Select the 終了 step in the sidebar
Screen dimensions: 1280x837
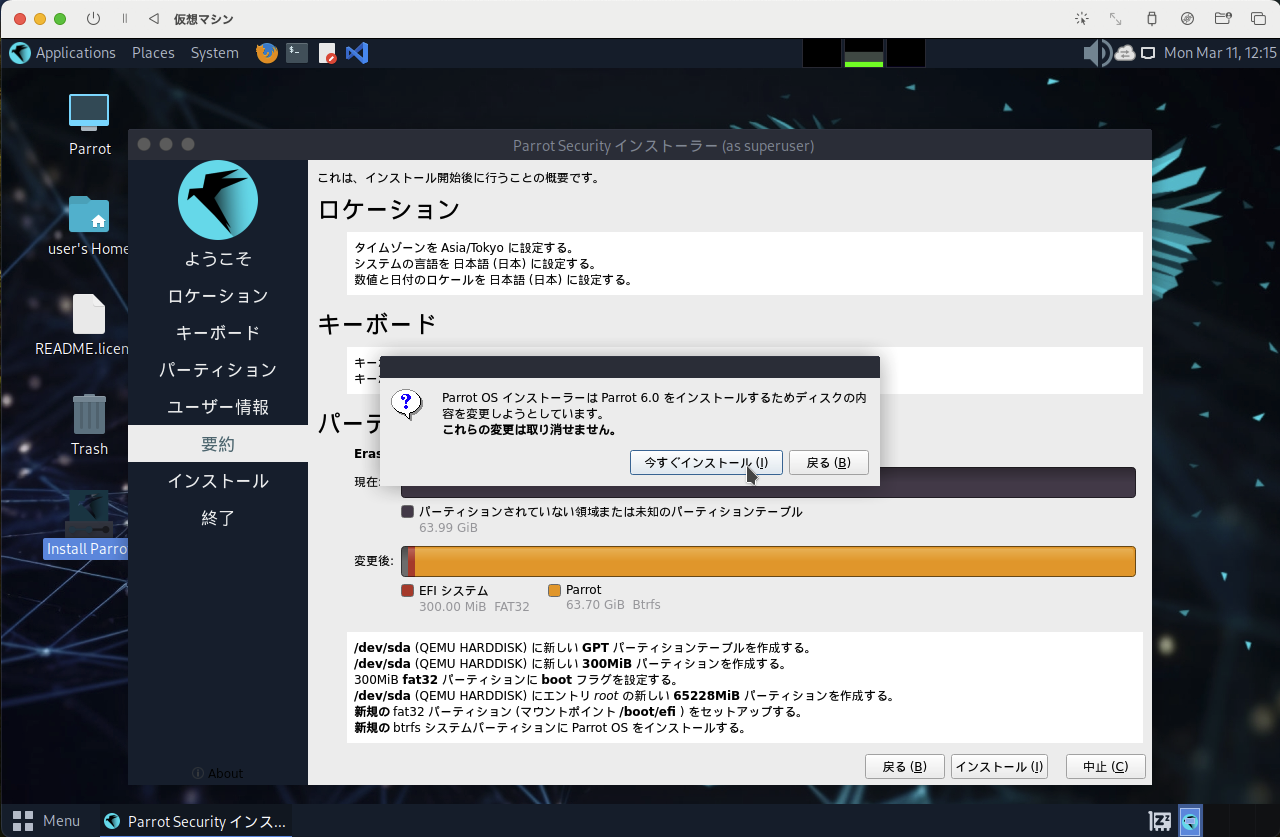[x=218, y=518]
